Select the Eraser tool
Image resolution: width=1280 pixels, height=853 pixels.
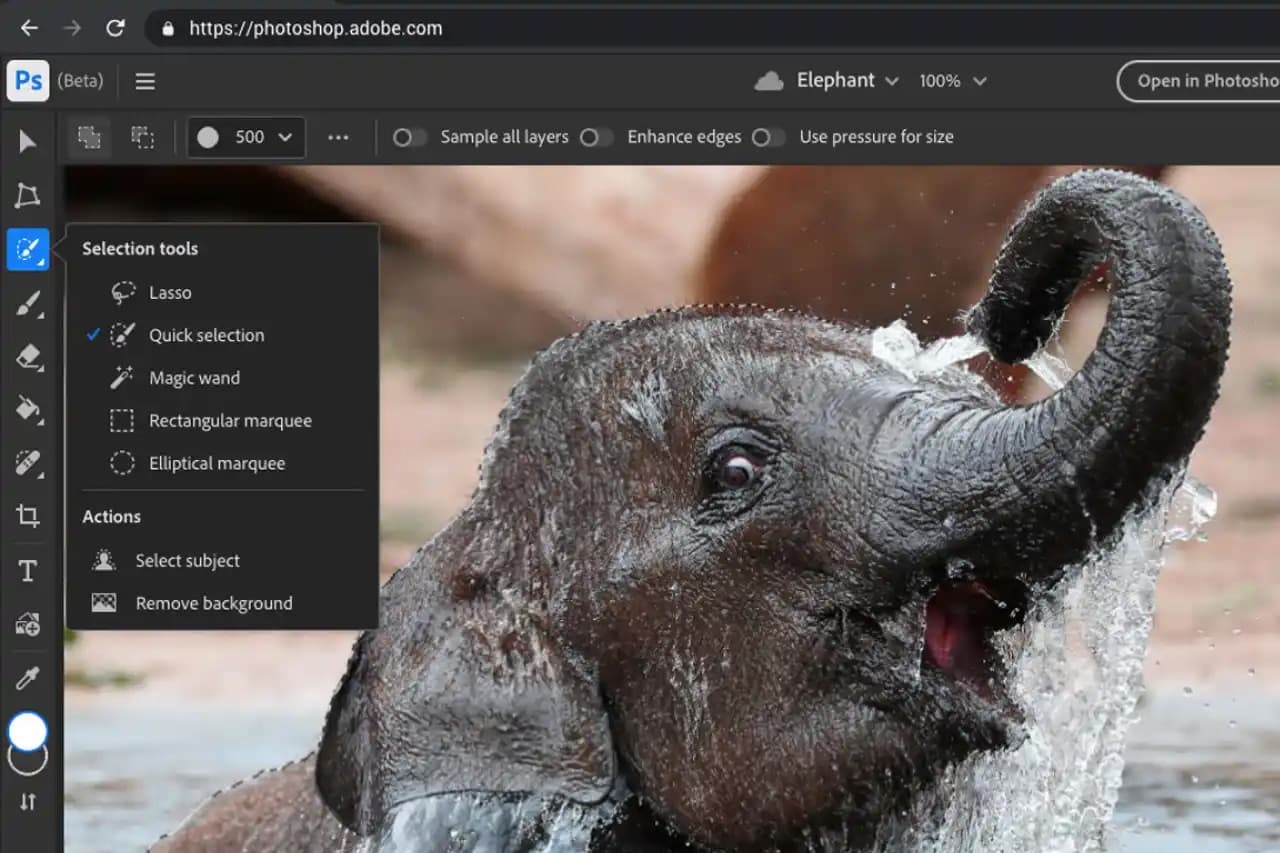27,358
